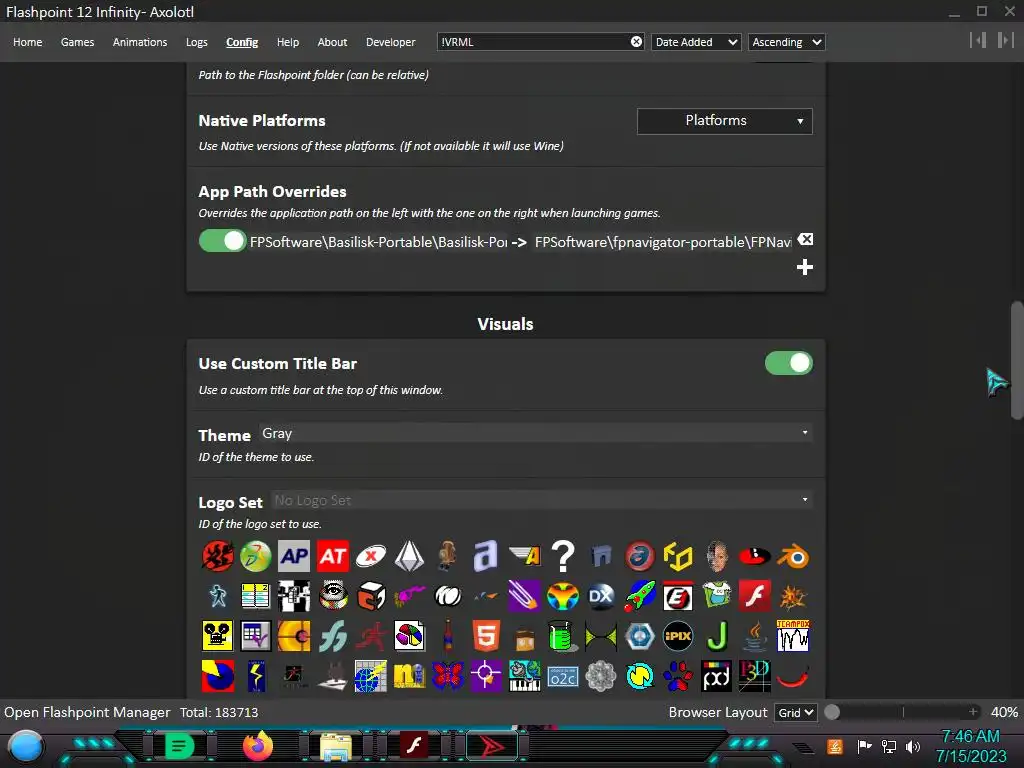Viewport: 1024px width, 768px height.
Task: Click the pie chart document logo
Action: (409, 635)
